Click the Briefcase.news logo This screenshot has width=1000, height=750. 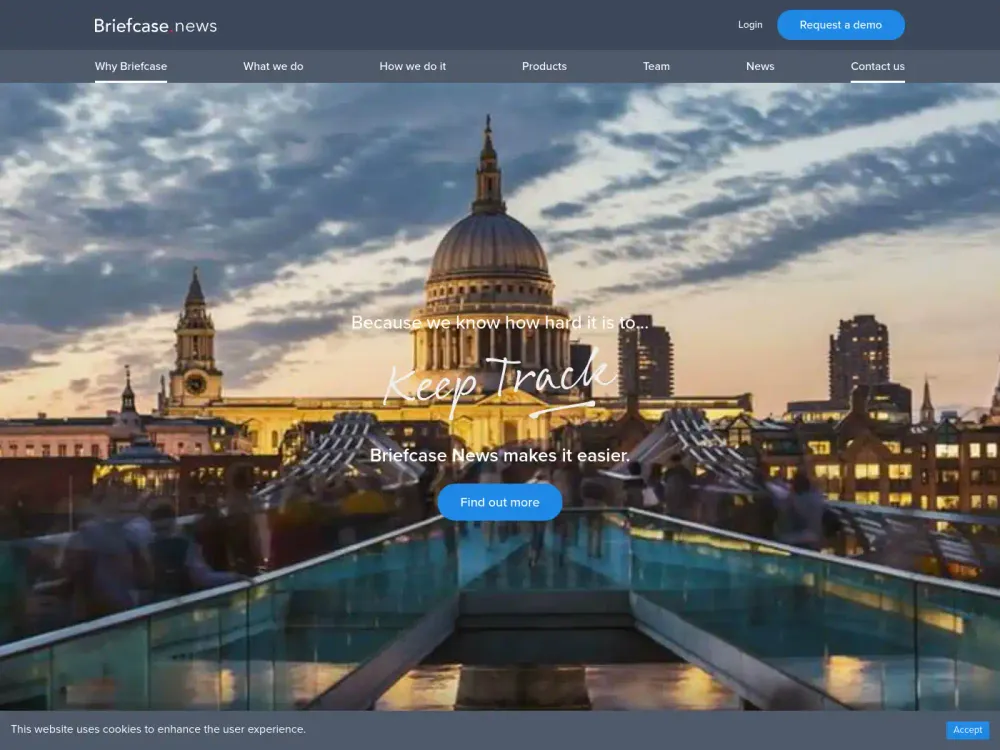(x=155, y=25)
